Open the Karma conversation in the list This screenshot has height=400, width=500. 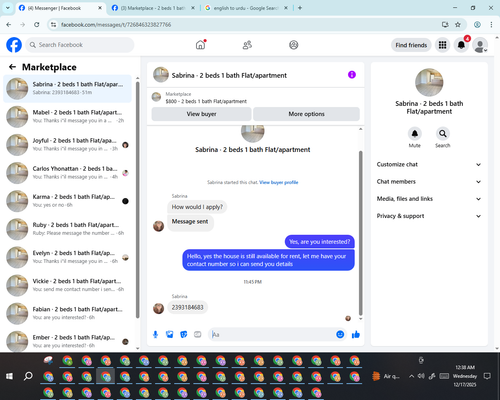click(67, 201)
